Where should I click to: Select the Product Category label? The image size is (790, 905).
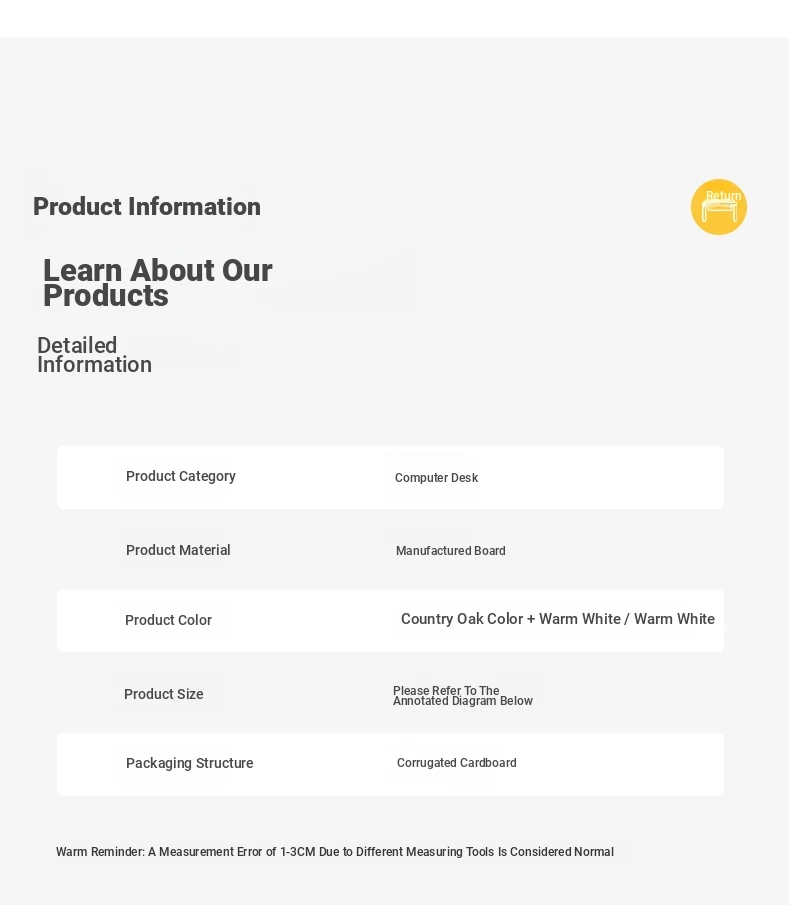pos(181,476)
